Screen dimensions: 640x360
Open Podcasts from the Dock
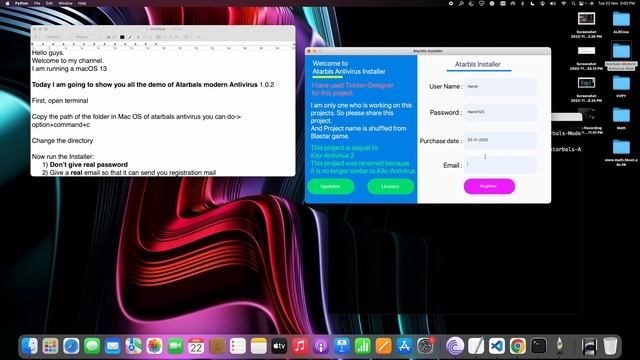(321, 347)
